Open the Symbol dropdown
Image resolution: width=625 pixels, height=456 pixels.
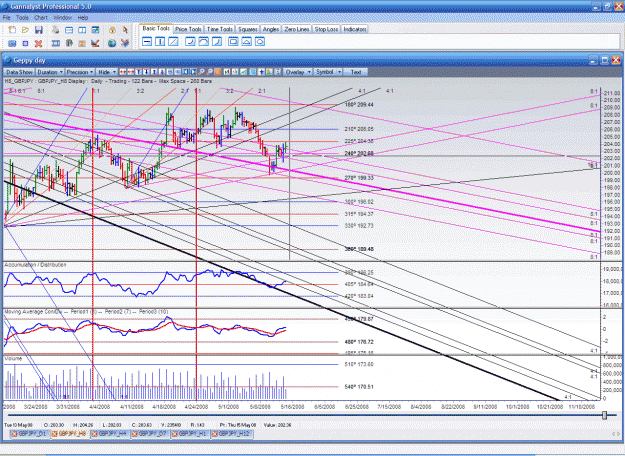tap(328, 72)
